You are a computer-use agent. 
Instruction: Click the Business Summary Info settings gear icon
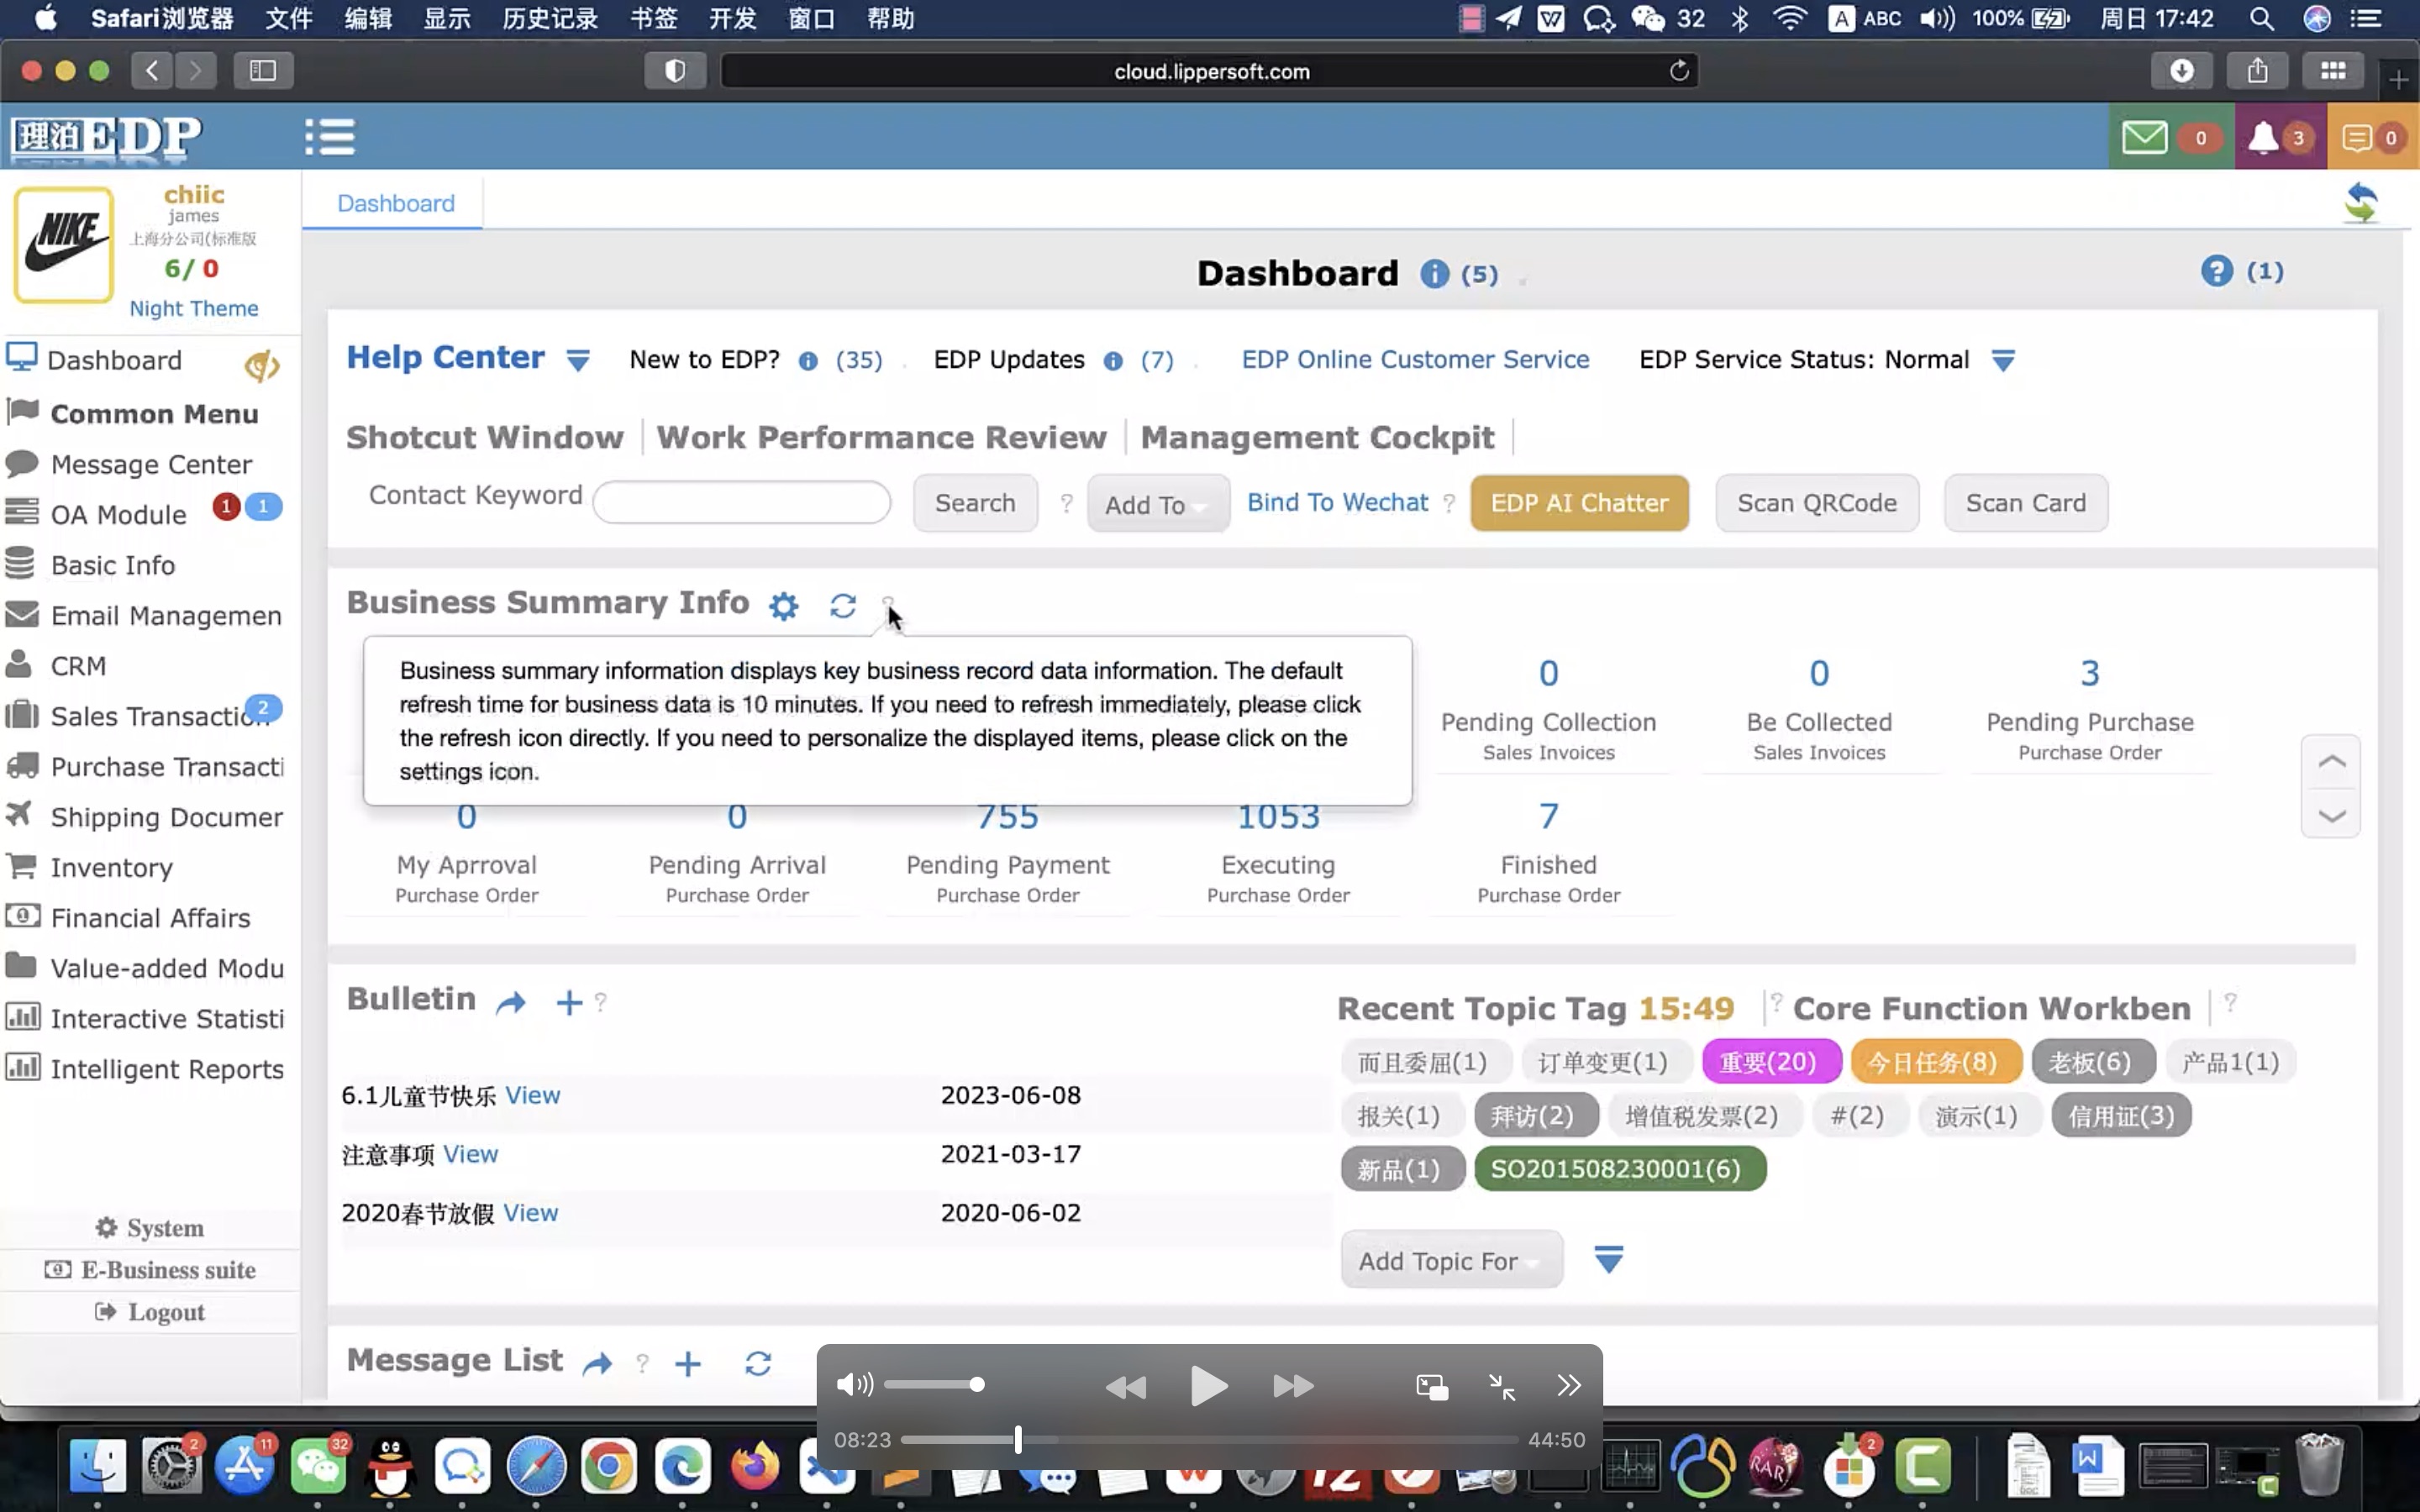tap(784, 605)
